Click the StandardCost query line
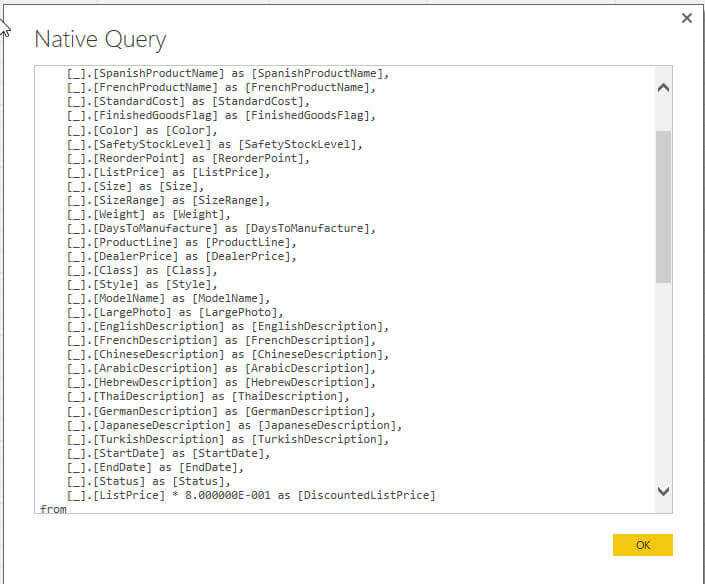705x584 pixels. coord(188,102)
